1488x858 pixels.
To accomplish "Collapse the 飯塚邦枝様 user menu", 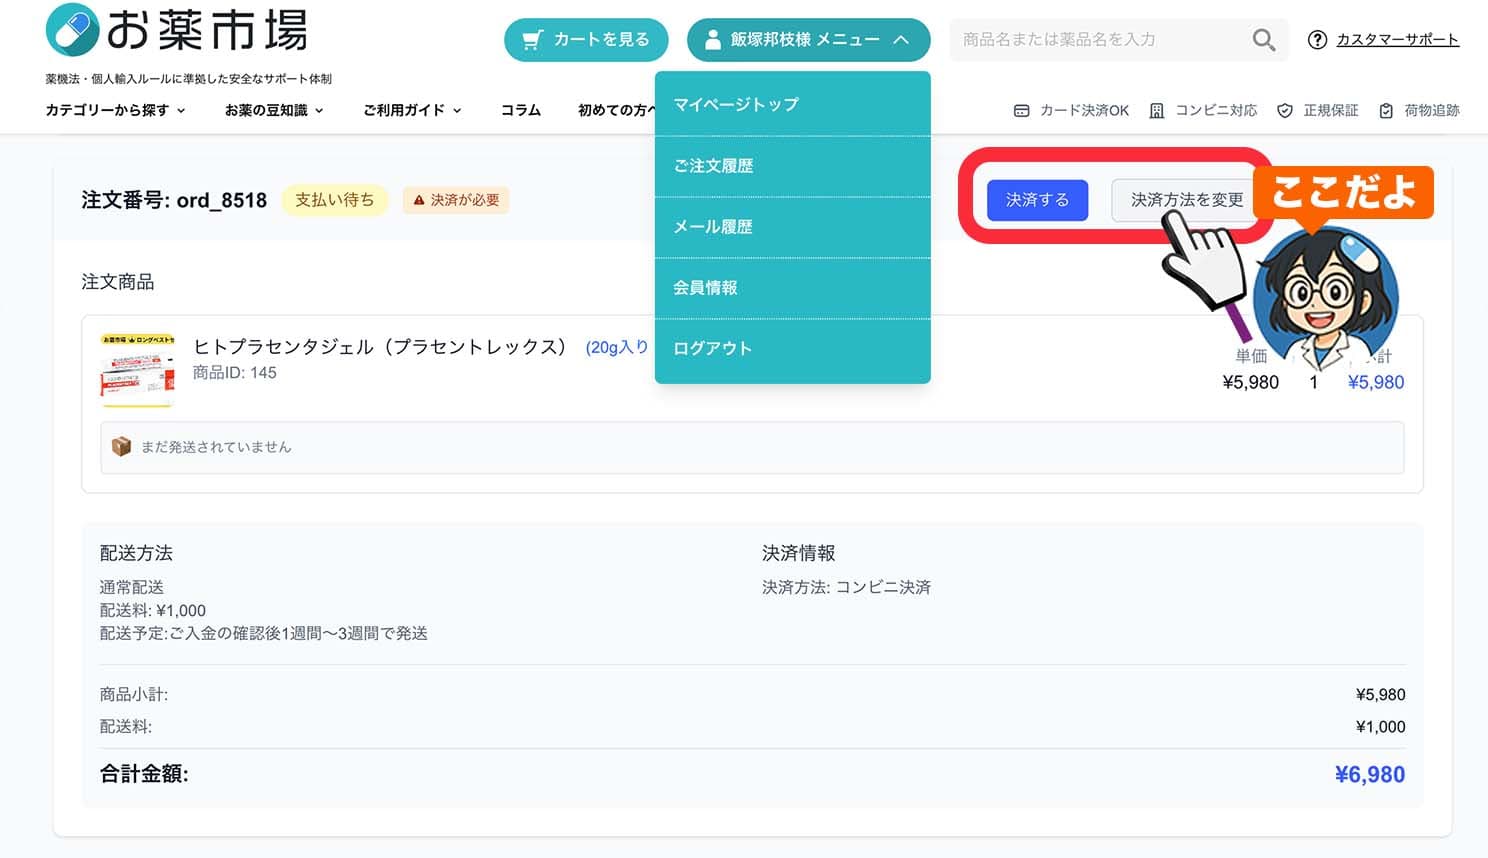I will click(808, 39).
